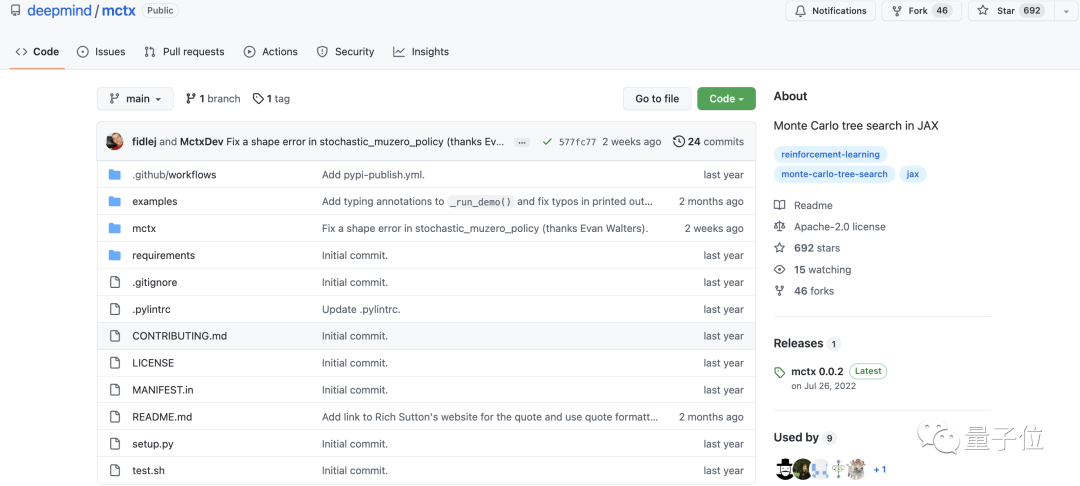Screen dimensions: 1080x486
Task: Click the folder icon for requirements
Action: click(114, 255)
